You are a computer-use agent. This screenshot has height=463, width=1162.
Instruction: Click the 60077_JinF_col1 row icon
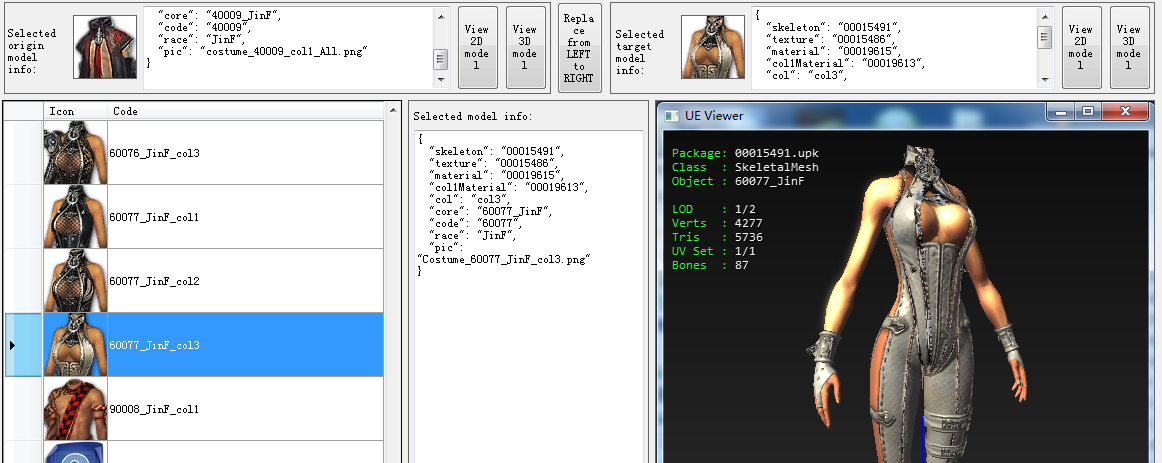pyautogui.click(x=76, y=216)
